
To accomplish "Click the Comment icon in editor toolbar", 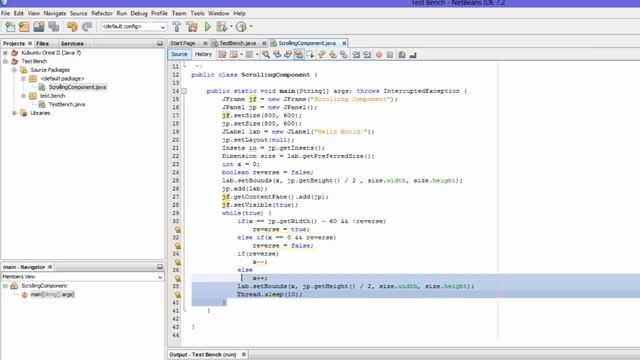I will point(402,55).
